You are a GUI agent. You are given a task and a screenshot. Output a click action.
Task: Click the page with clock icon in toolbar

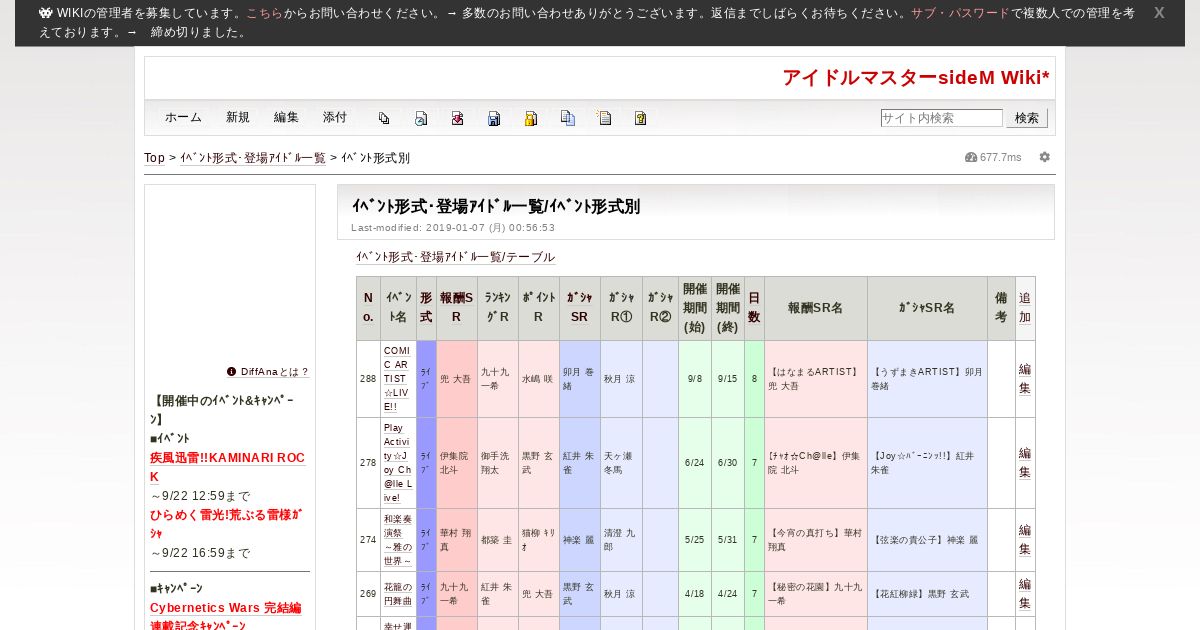pyautogui.click(x=421, y=118)
